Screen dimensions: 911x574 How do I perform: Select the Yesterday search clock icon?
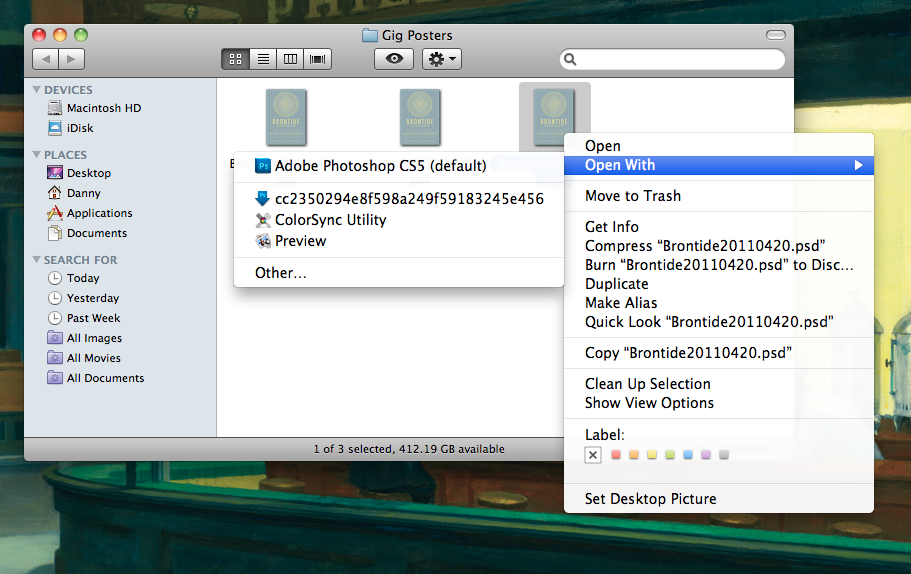[x=55, y=298]
